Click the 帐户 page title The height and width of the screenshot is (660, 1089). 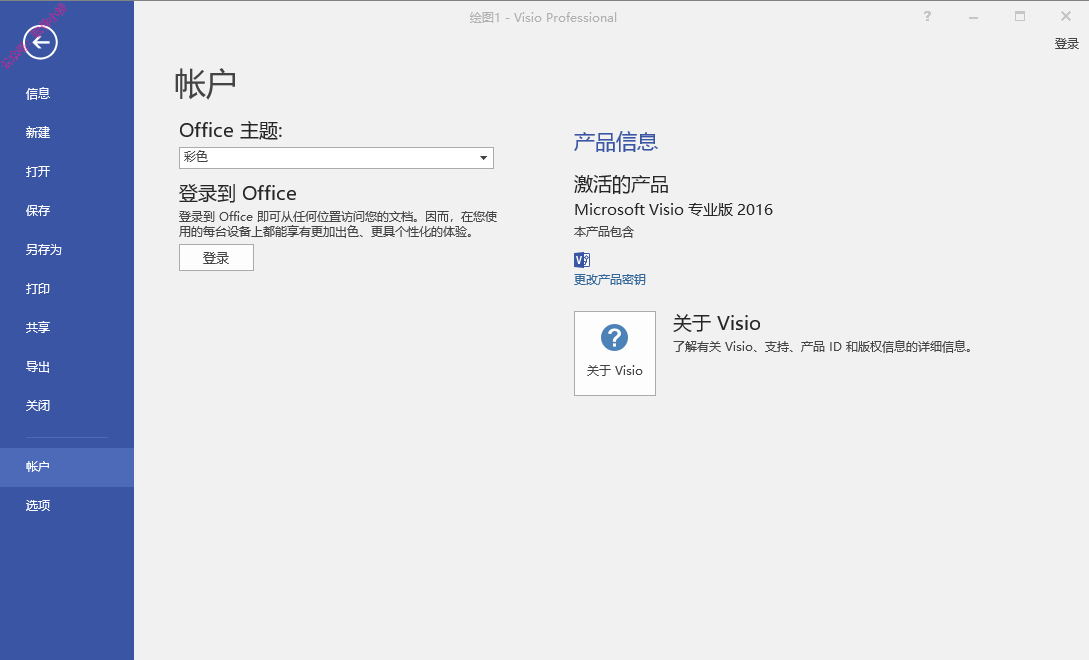tap(205, 84)
